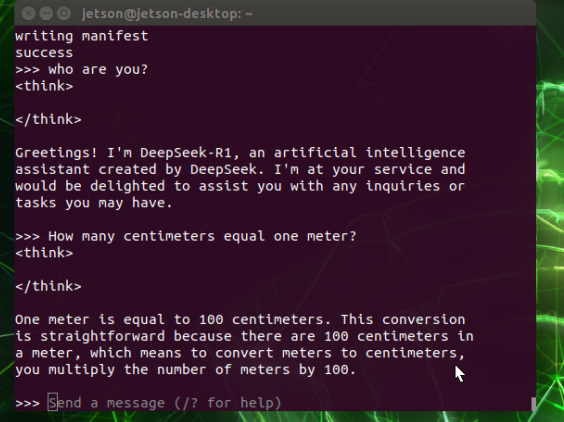Click the terminal scrollbar handle at bottom
Image resolution: width=564 pixels, height=422 pixels.
pos(533,404)
